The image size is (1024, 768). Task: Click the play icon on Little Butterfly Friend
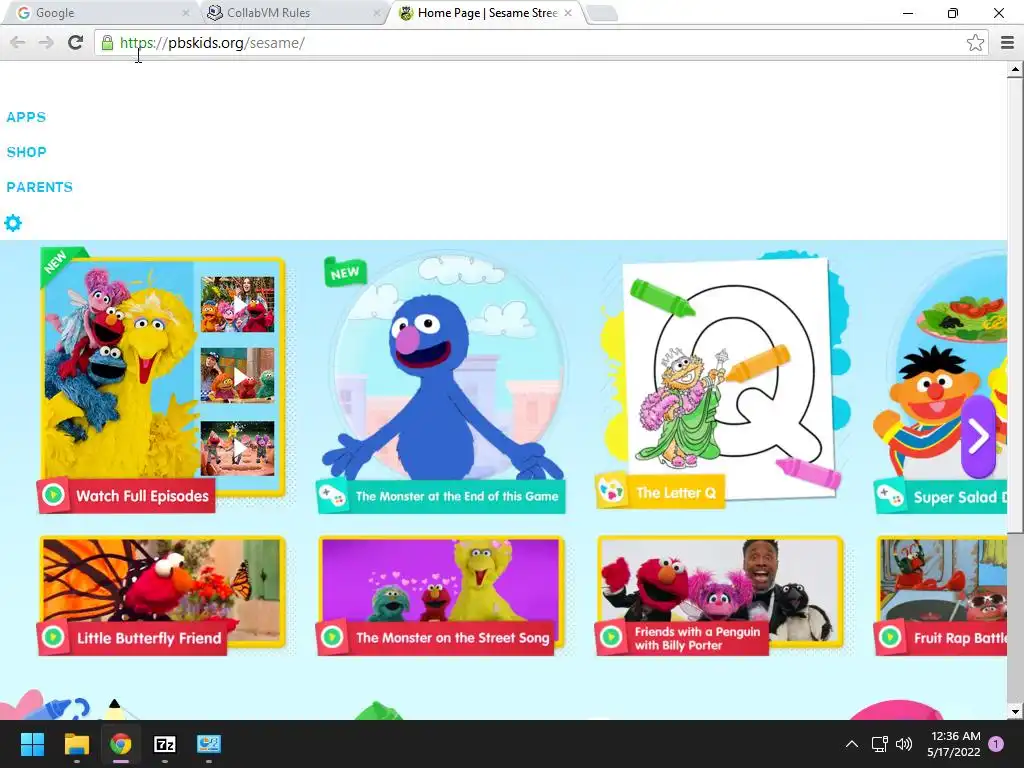click(x=54, y=637)
